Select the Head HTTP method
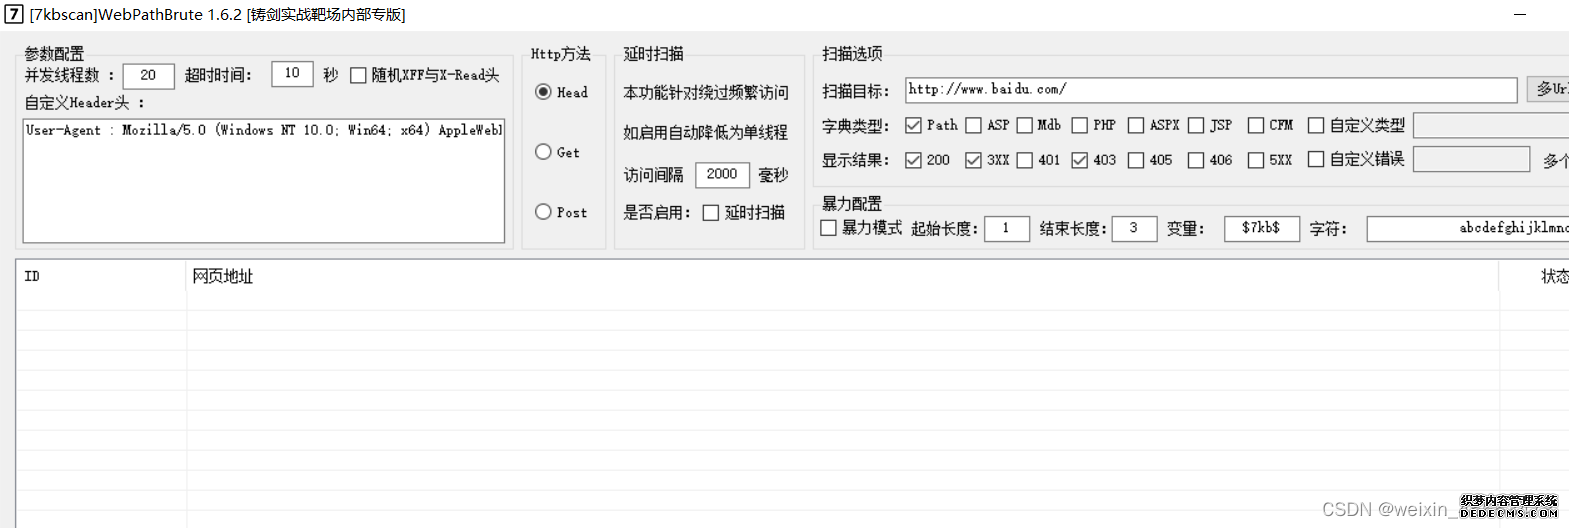 click(x=544, y=92)
